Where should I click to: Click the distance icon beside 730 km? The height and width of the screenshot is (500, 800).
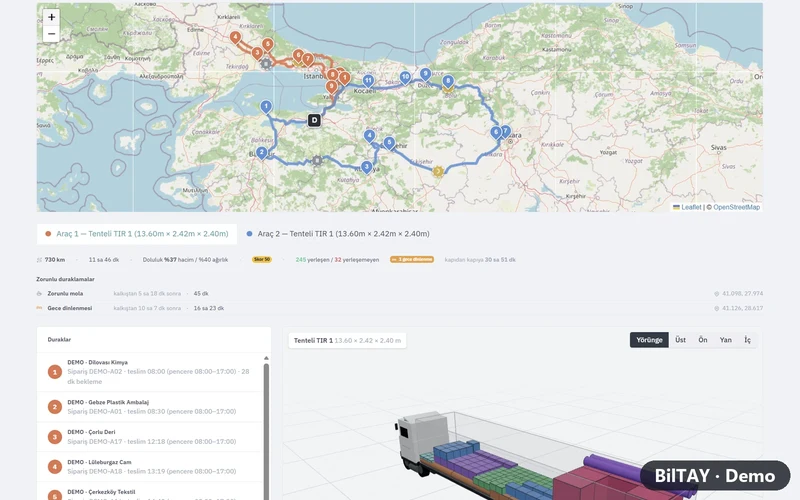tap(39, 260)
